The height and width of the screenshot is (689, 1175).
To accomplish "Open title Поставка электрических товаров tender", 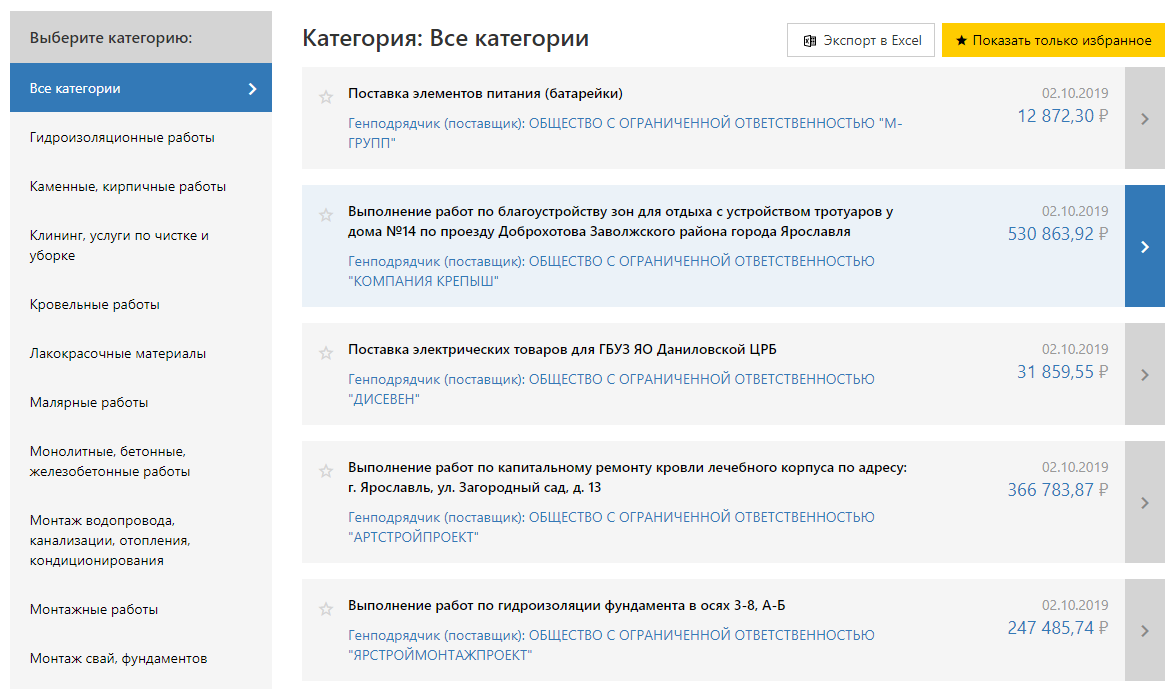I will [x=562, y=349].
